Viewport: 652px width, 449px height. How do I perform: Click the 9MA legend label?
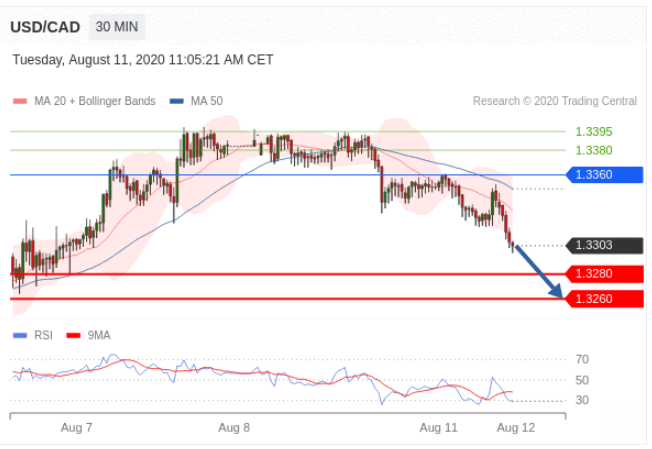click(x=99, y=336)
